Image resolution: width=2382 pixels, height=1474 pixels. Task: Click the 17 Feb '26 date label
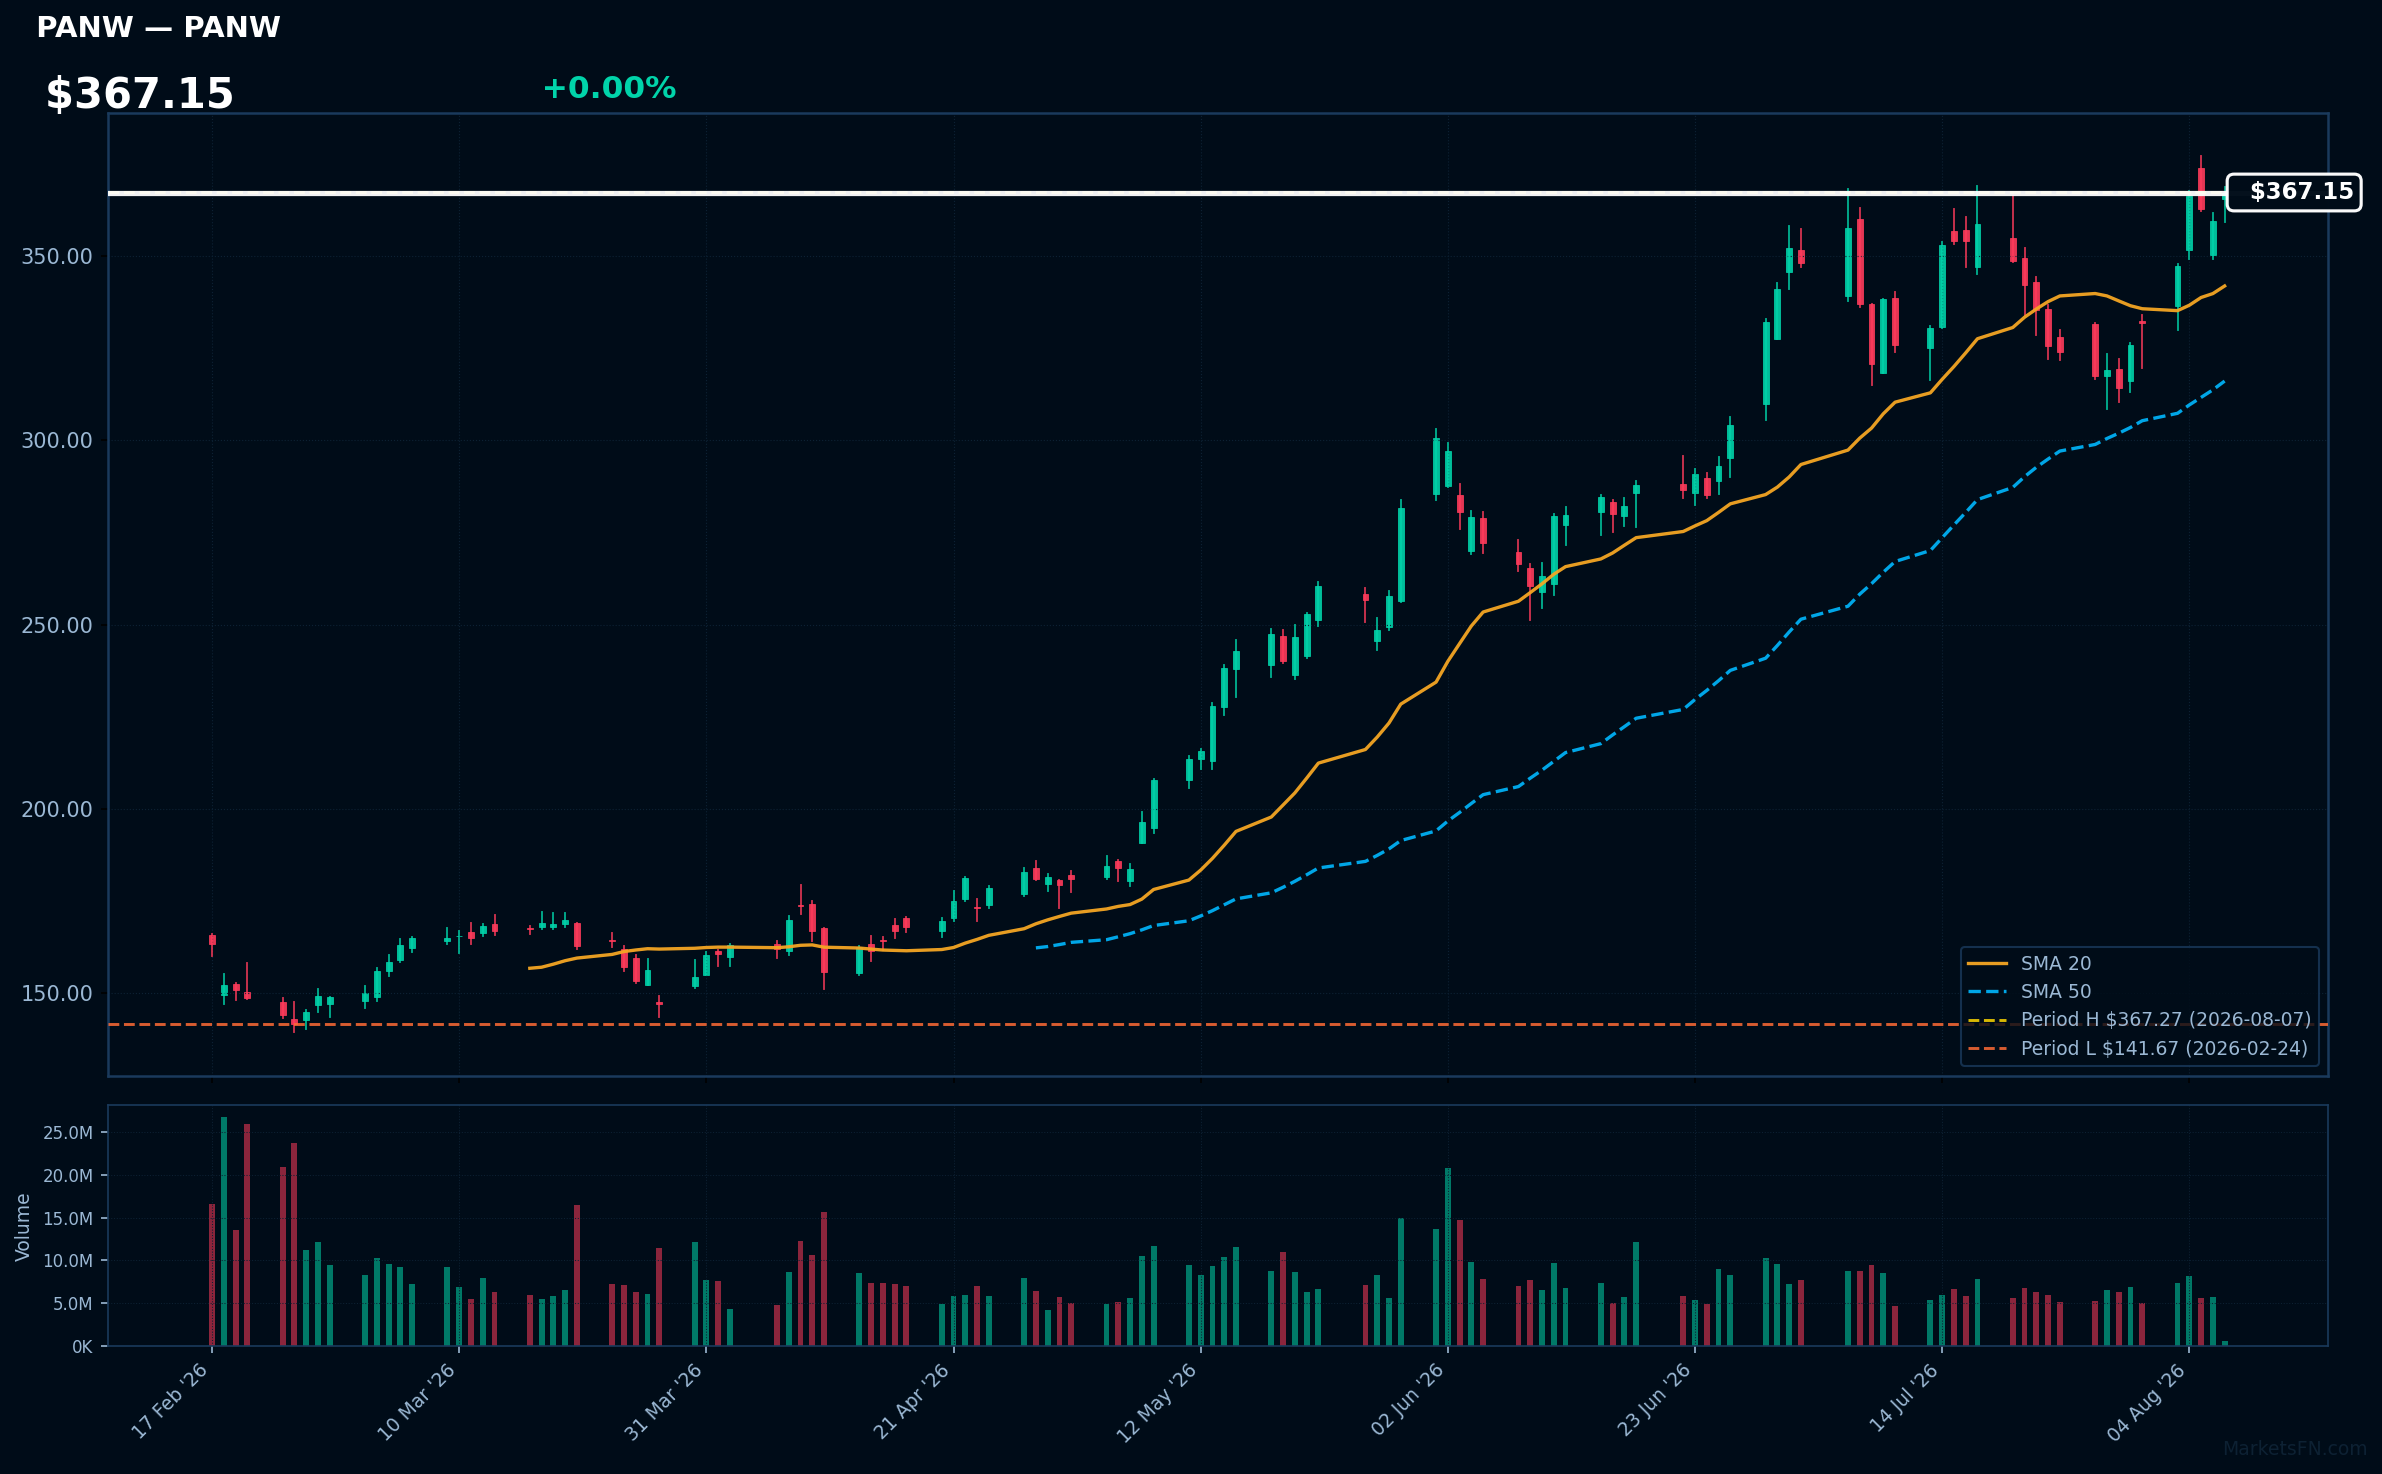[170, 1402]
